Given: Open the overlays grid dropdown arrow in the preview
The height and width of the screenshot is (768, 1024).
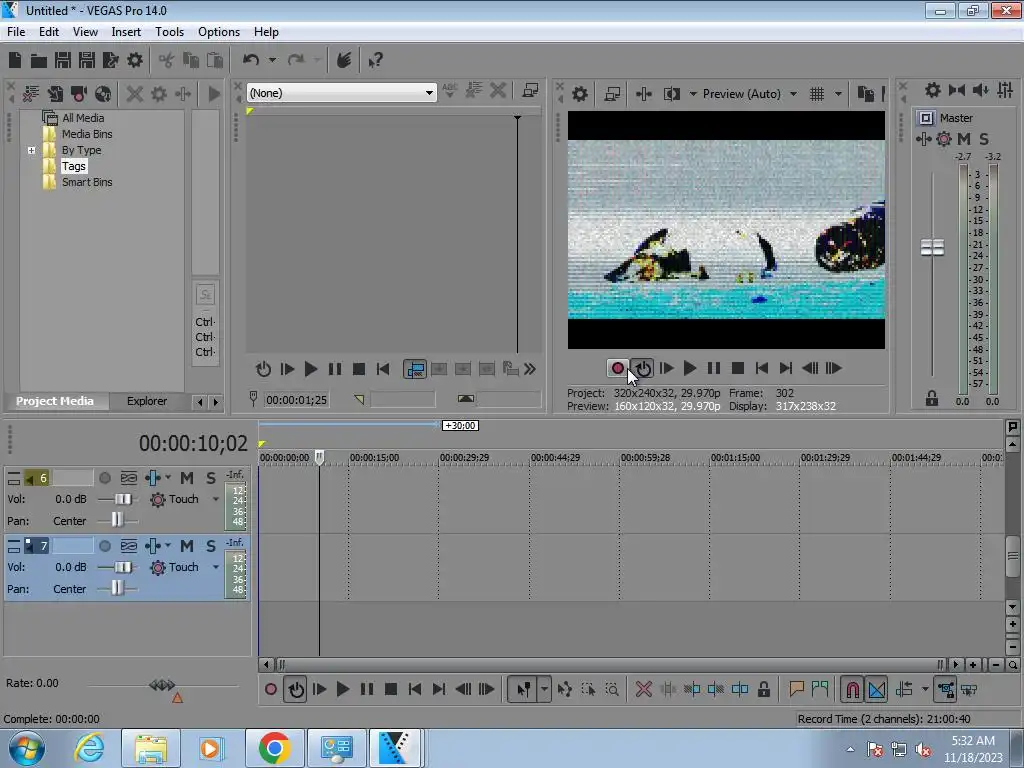Looking at the screenshot, I should 839,94.
